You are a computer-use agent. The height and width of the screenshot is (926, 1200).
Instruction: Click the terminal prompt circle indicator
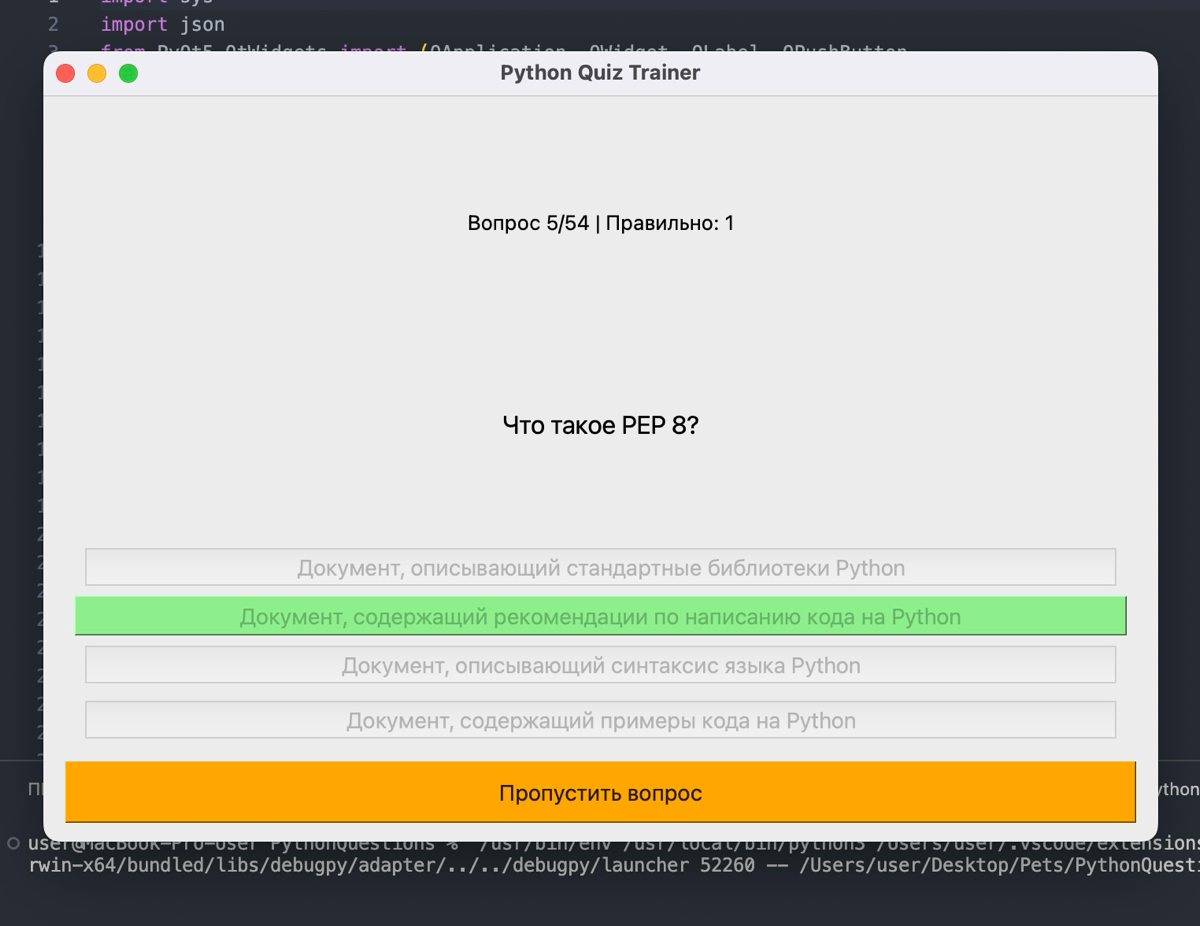click(13, 843)
